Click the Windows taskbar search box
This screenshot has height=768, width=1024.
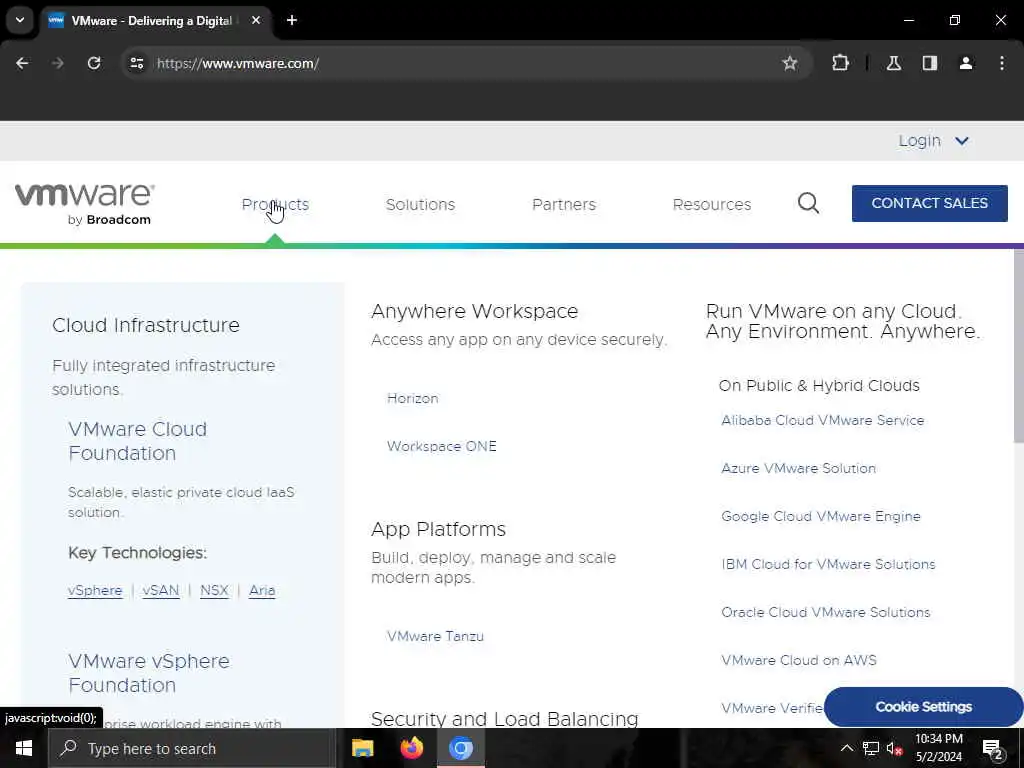191,748
